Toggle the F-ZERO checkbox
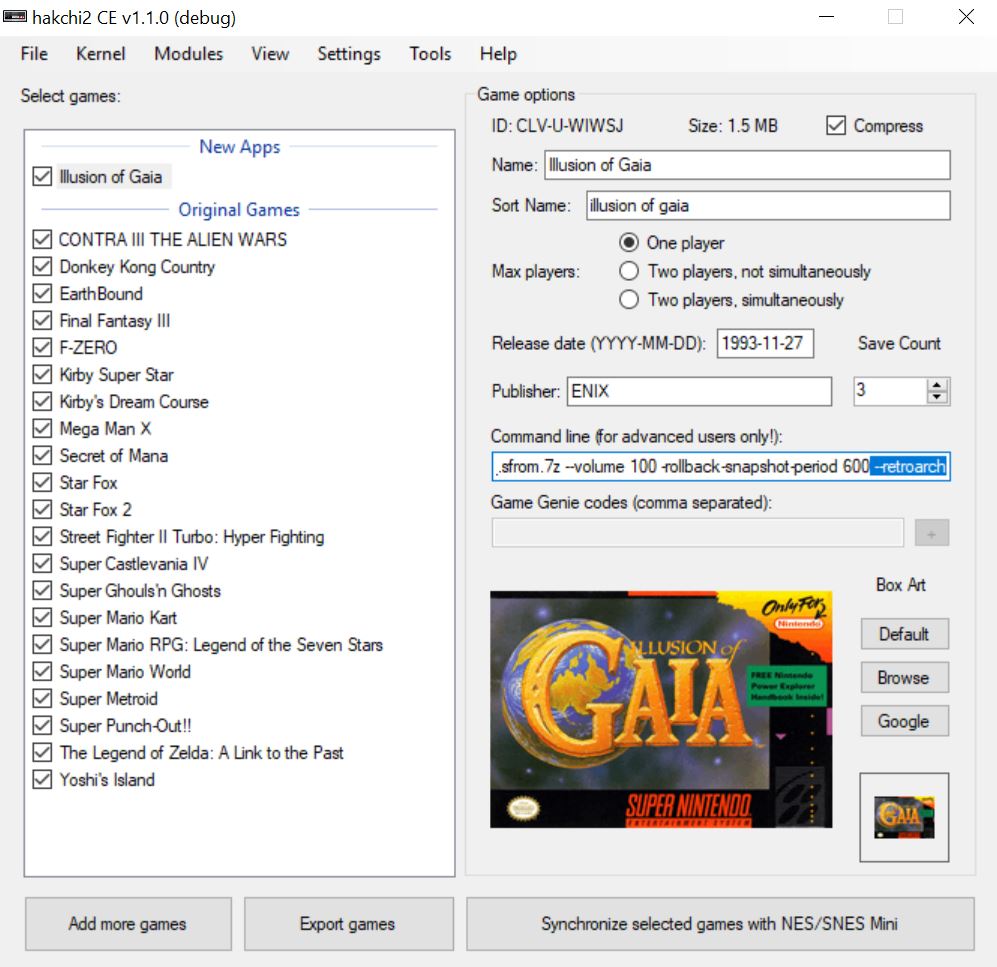Screen dimensions: 997x967 pyautogui.click(x=42, y=347)
